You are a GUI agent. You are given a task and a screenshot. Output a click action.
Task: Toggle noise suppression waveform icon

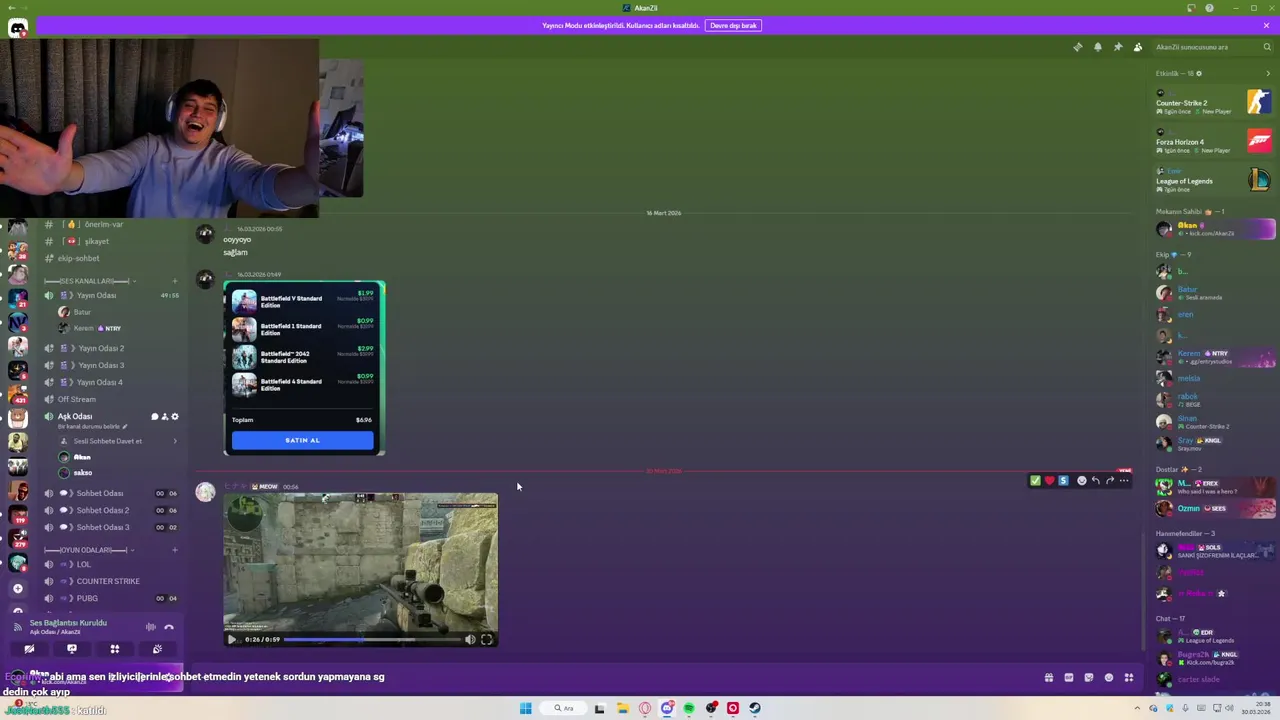(x=151, y=627)
